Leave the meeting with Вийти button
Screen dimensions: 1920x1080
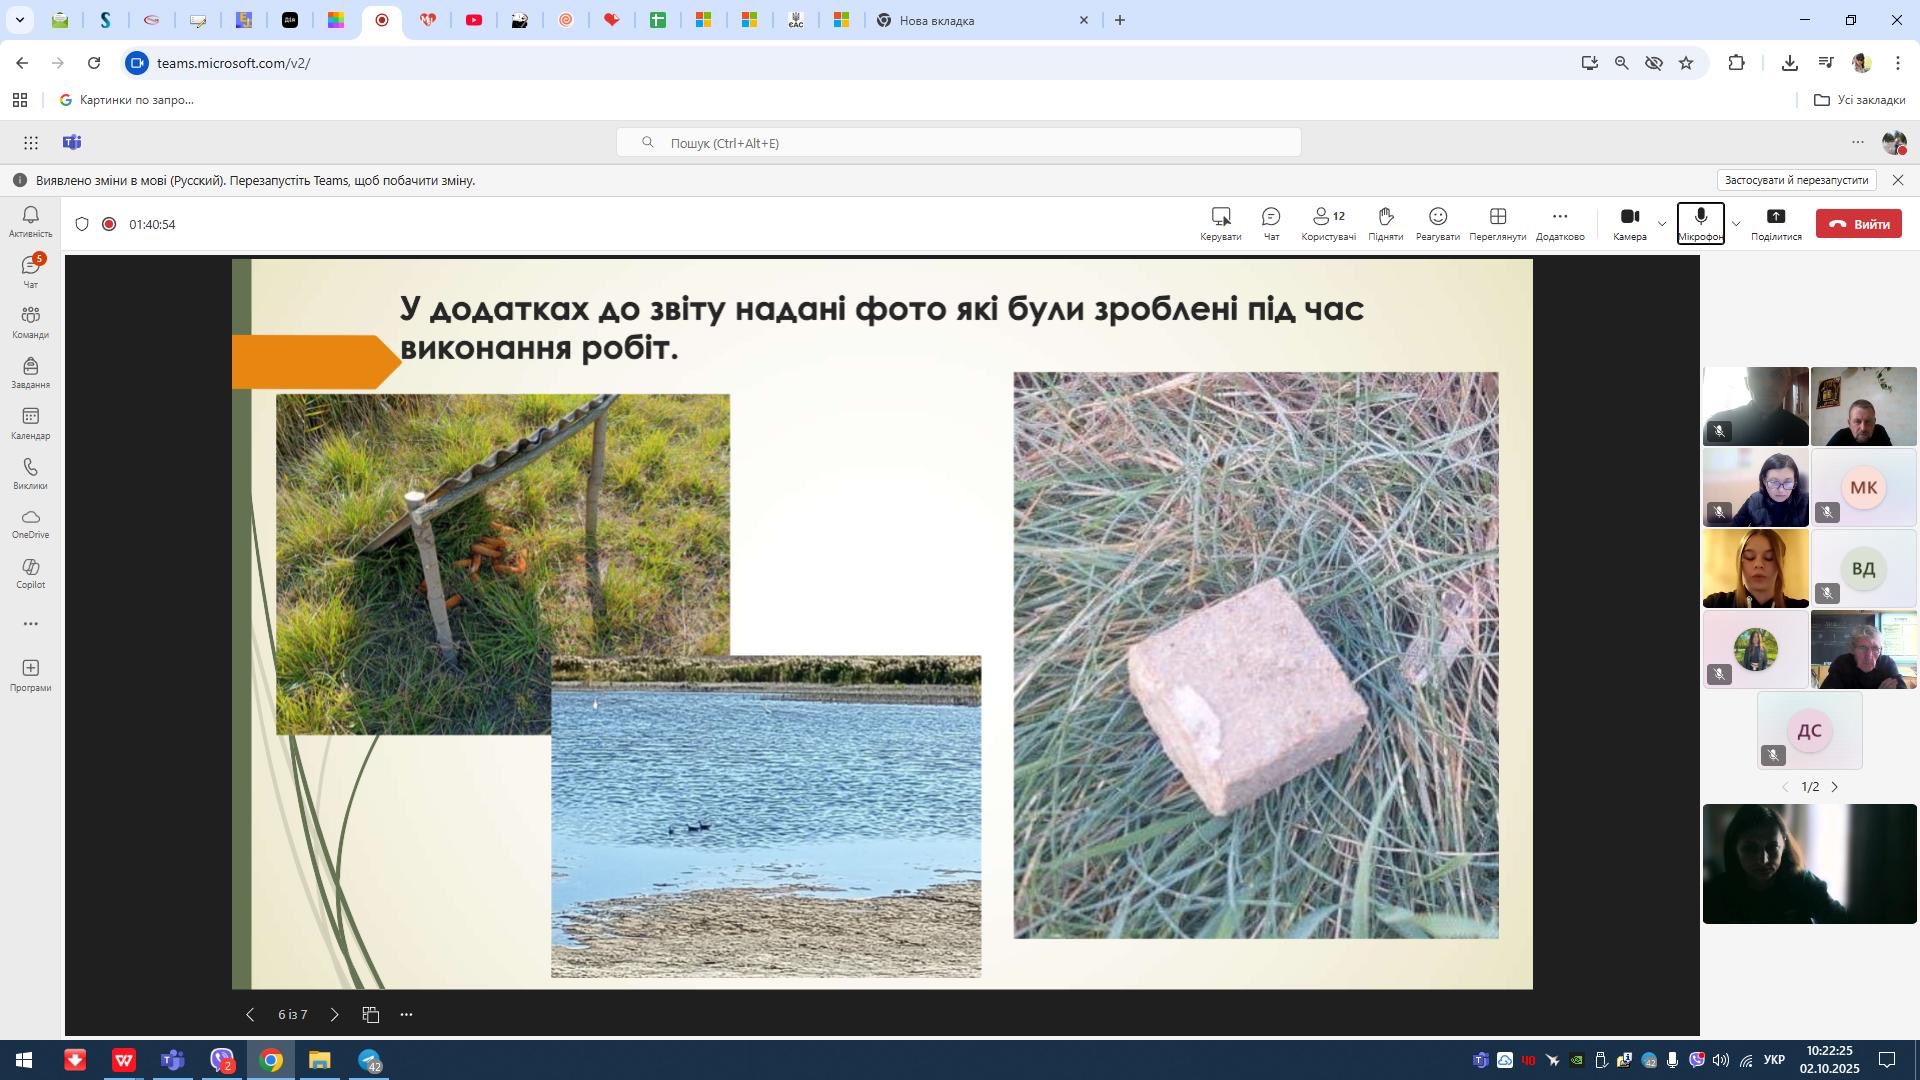click(1858, 224)
